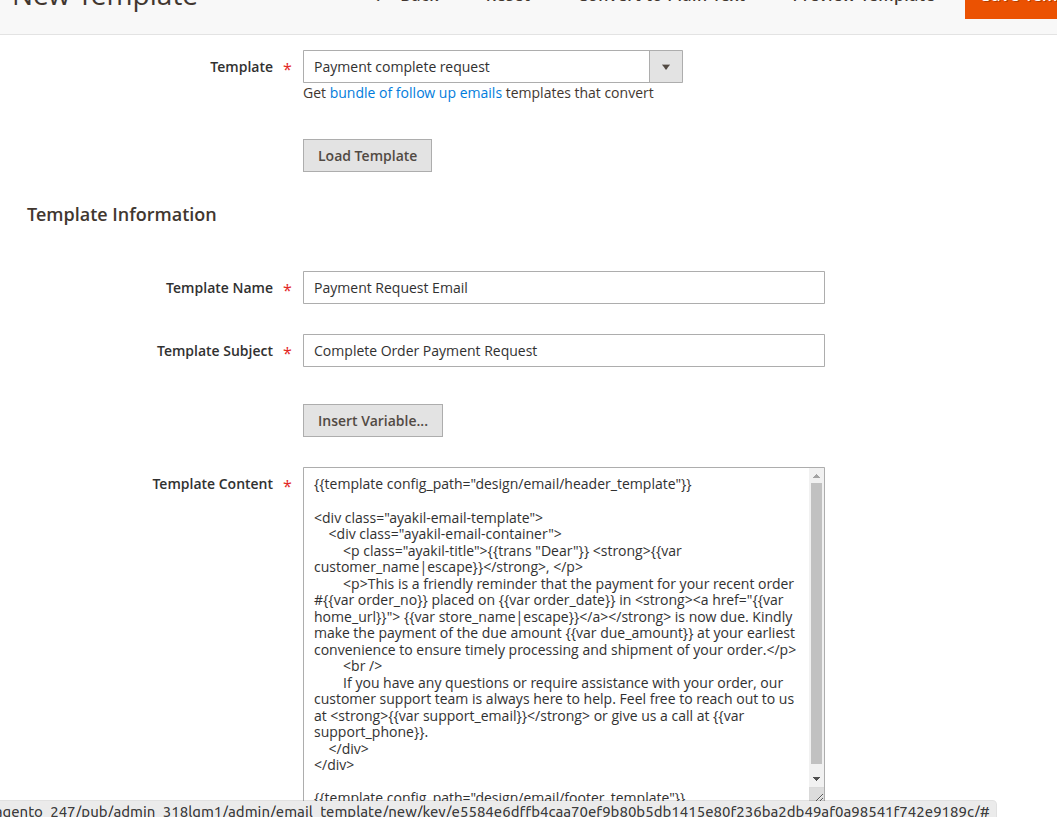Image resolution: width=1057 pixels, height=817 pixels.
Task: Open Preview Template from the header
Action: click(x=863, y=3)
